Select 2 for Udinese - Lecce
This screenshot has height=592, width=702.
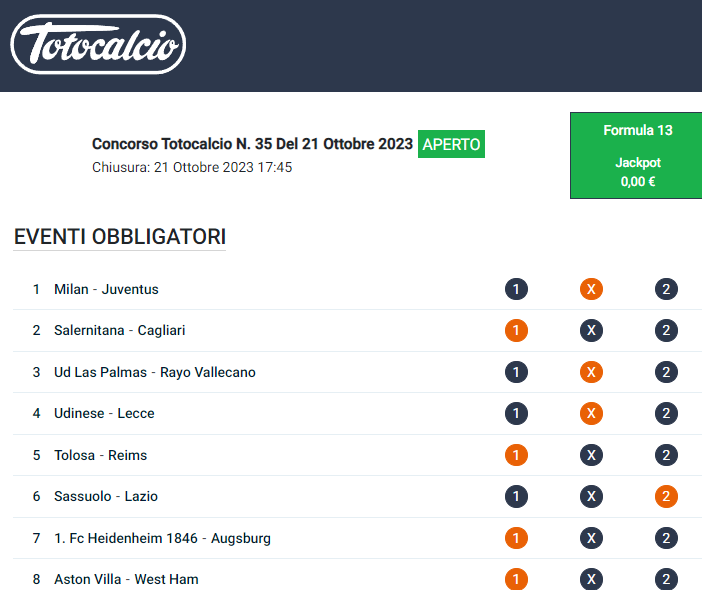[666, 413]
